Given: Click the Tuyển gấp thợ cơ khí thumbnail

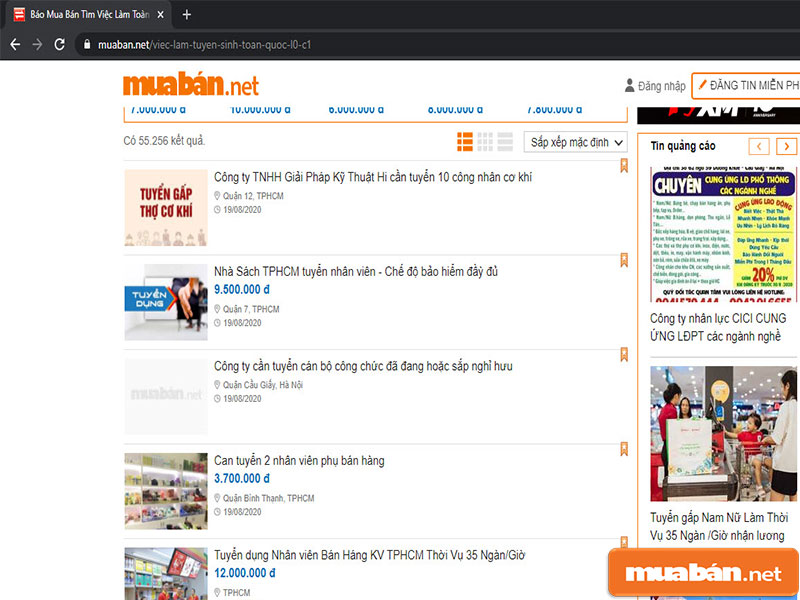Looking at the screenshot, I should 166,208.
